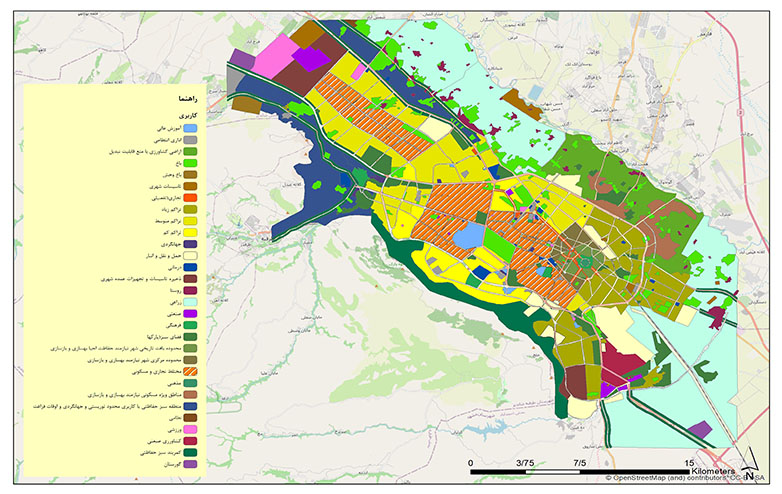This screenshot has width=782, height=494.
Task: Click the Kilometers scale bar label
Action: pyautogui.click(x=712, y=470)
